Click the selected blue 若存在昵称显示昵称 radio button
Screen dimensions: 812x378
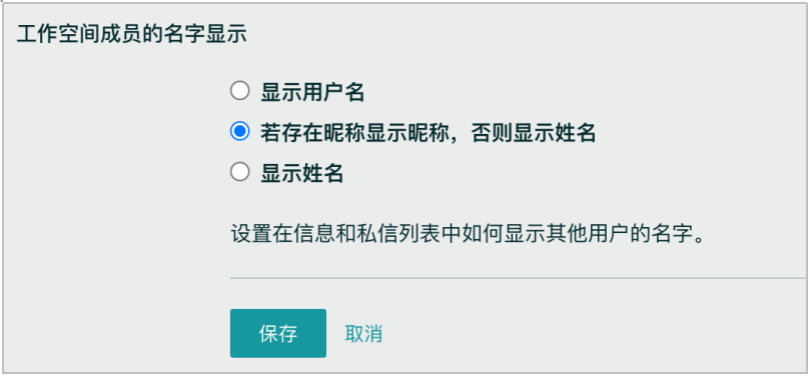pos(240,131)
